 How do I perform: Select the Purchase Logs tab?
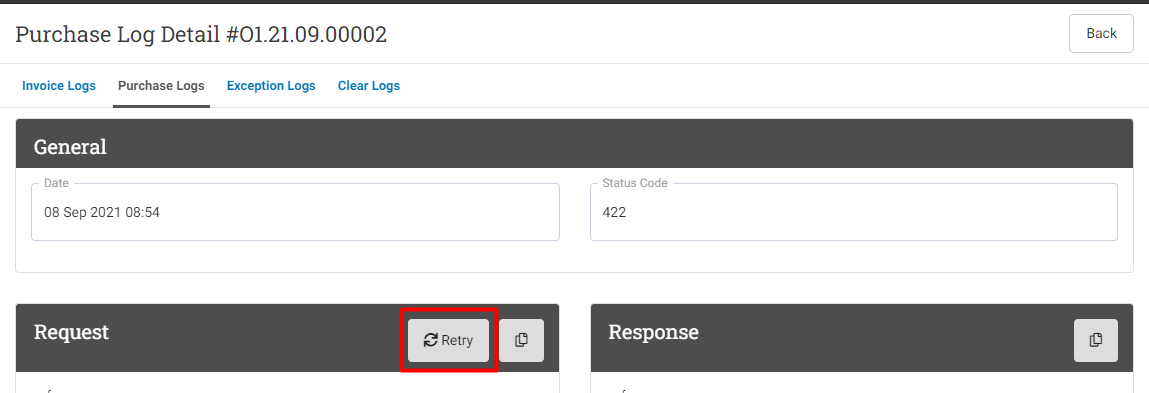[161, 86]
